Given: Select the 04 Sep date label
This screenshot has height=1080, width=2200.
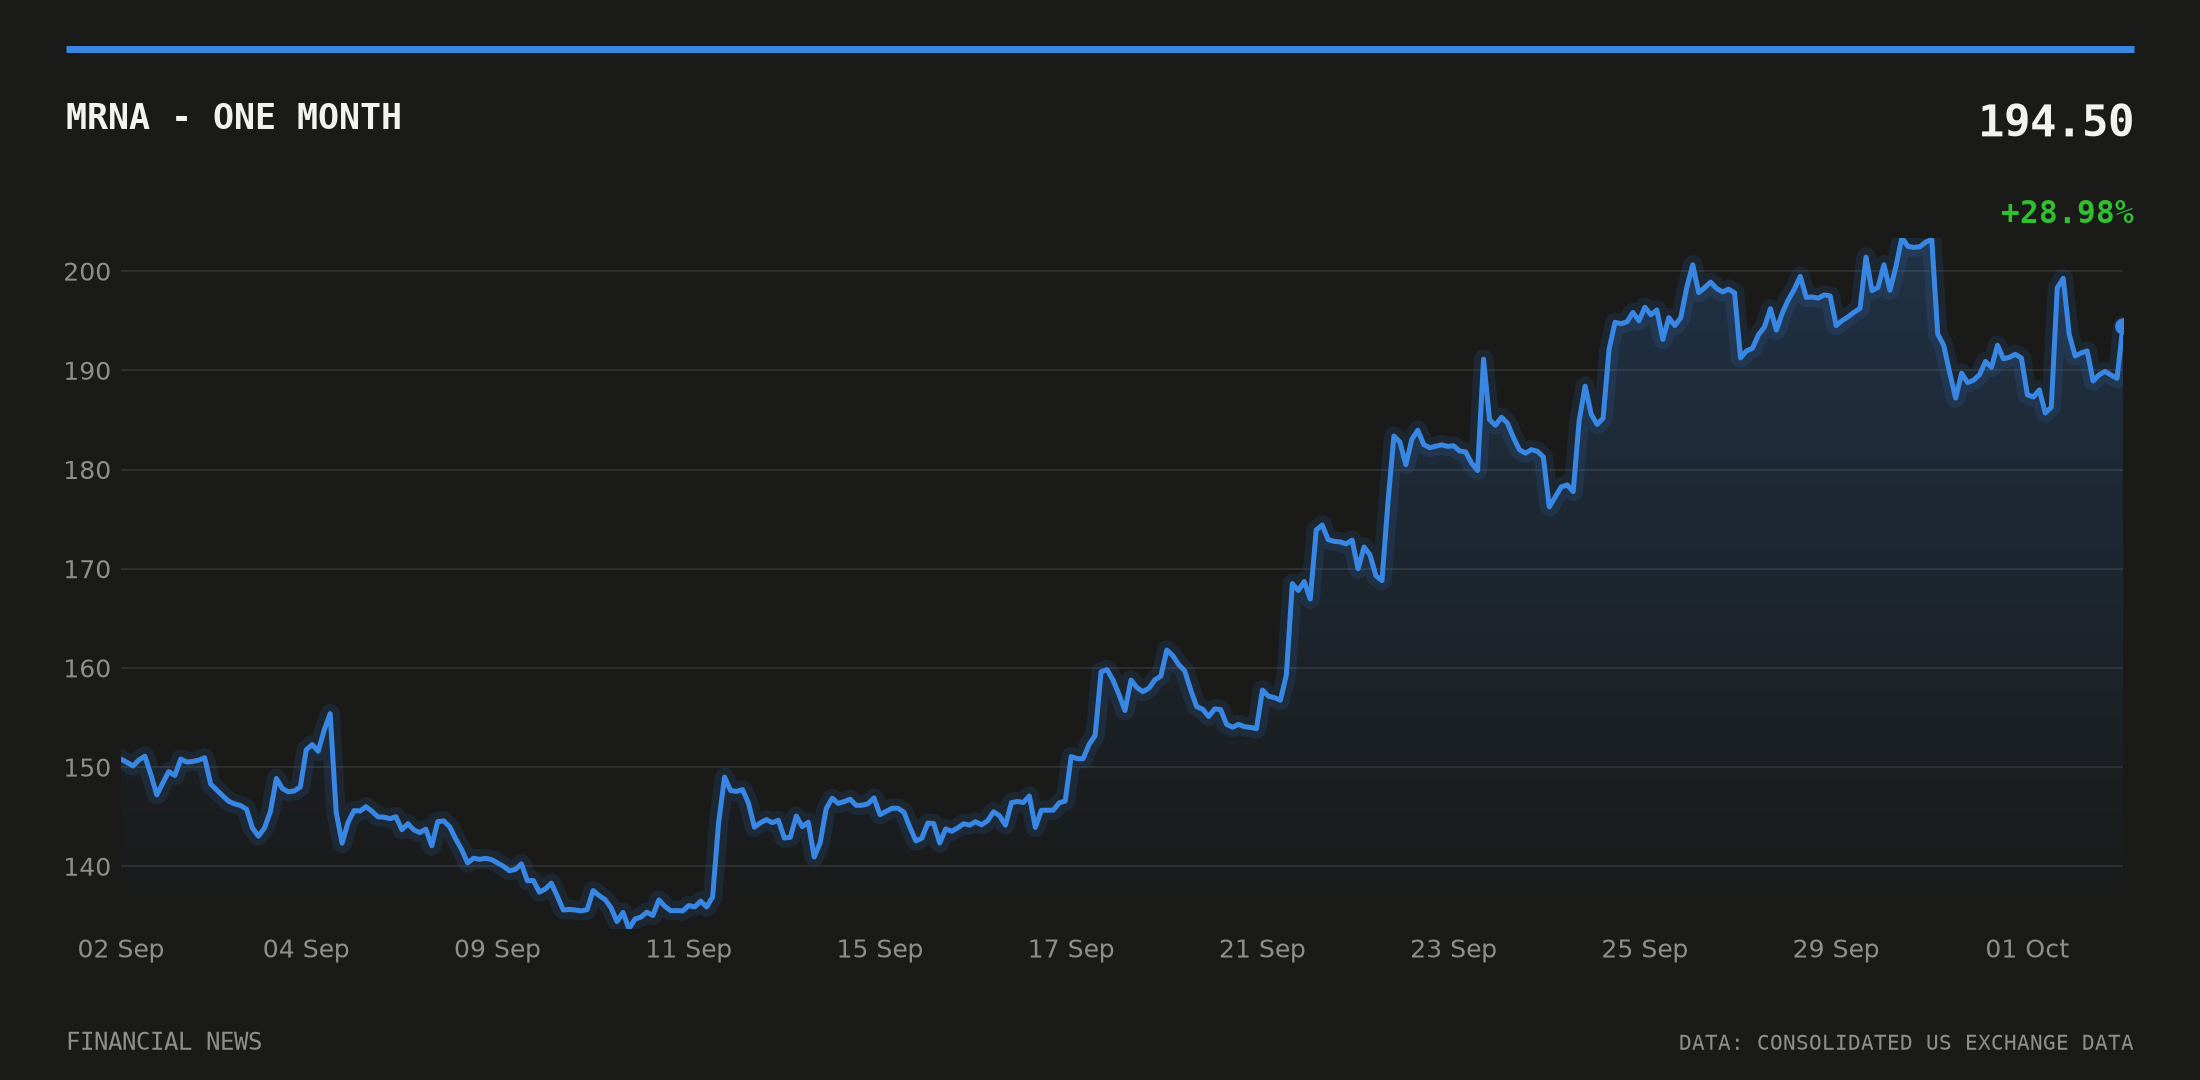Looking at the screenshot, I should pyautogui.click(x=306, y=949).
